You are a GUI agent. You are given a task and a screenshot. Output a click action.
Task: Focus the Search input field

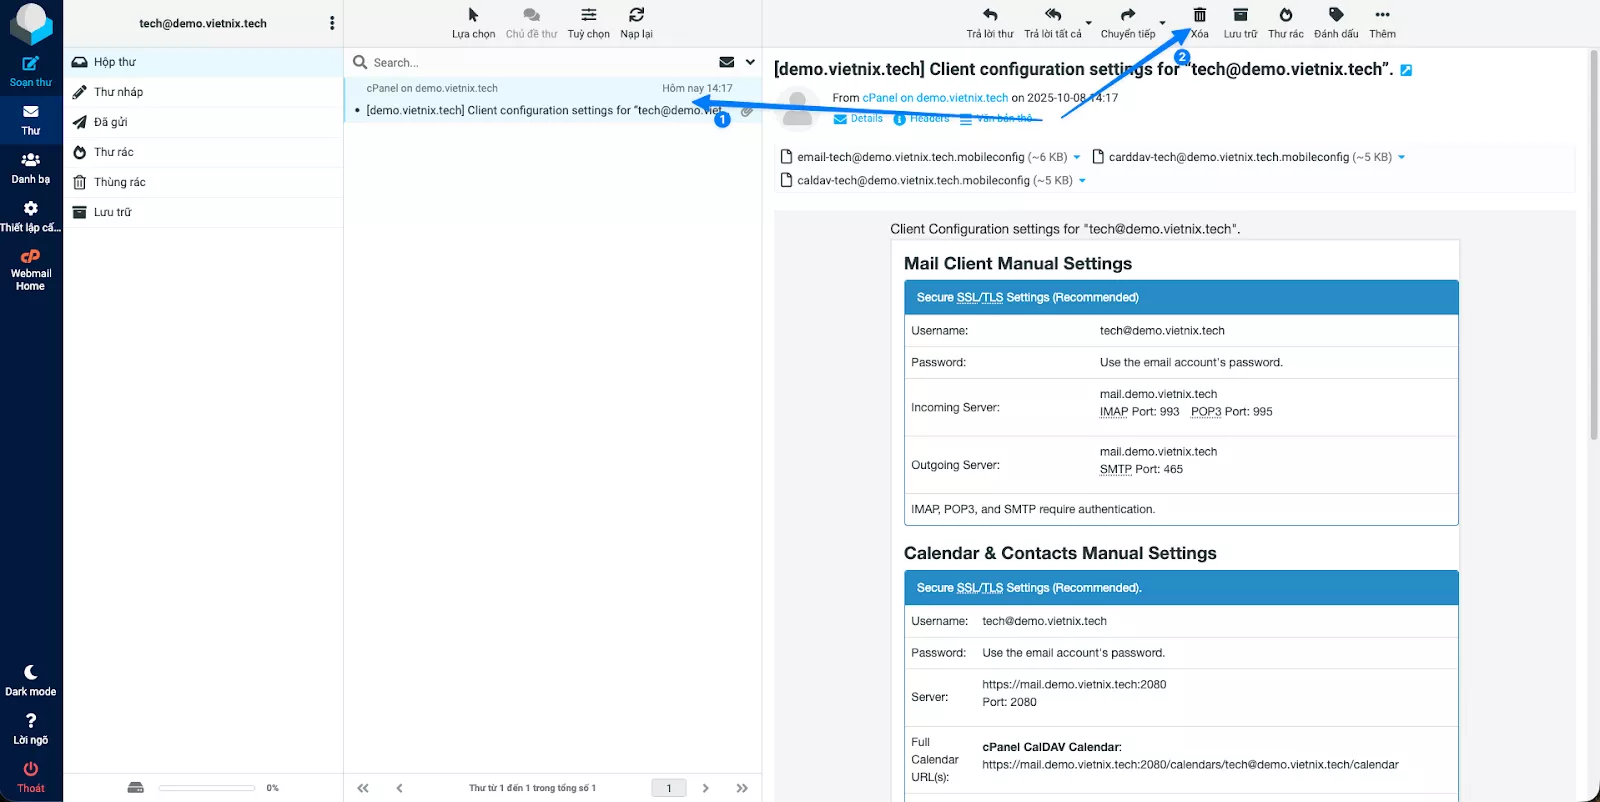540,62
